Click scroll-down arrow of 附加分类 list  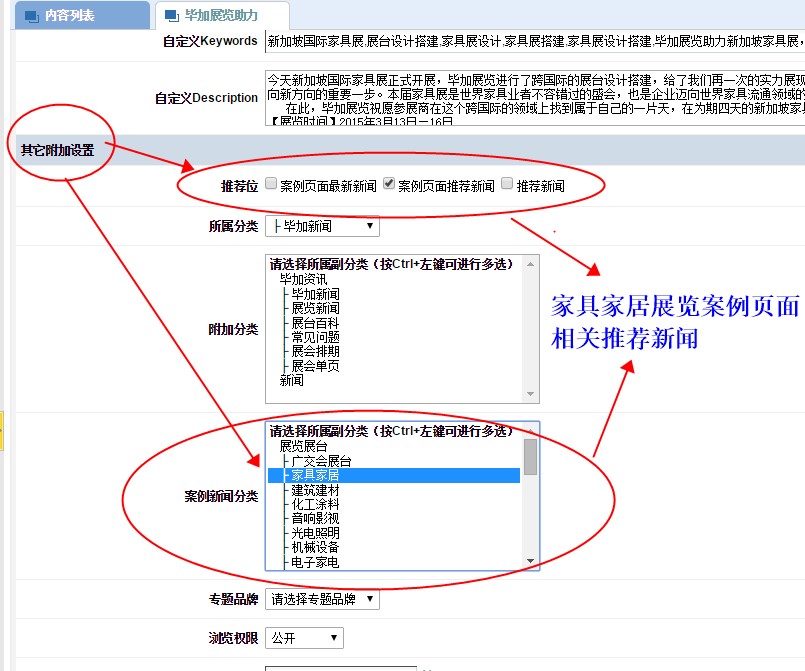pyautogui.click(x=531, y=395)
